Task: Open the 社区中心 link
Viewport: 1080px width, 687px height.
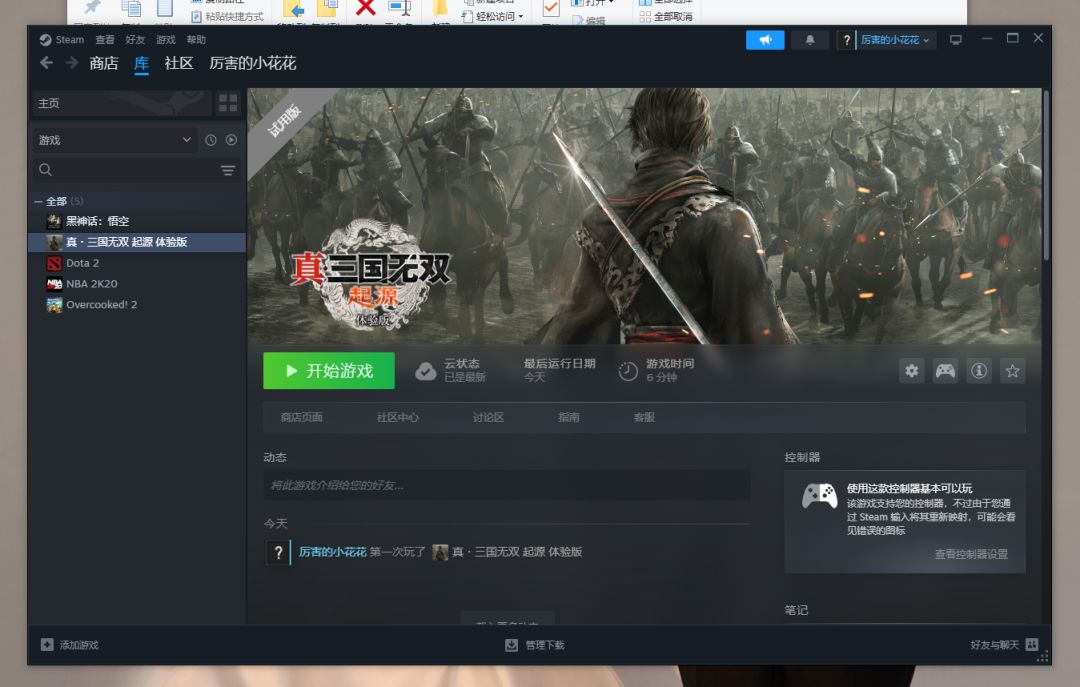Action: pos(397,418)
